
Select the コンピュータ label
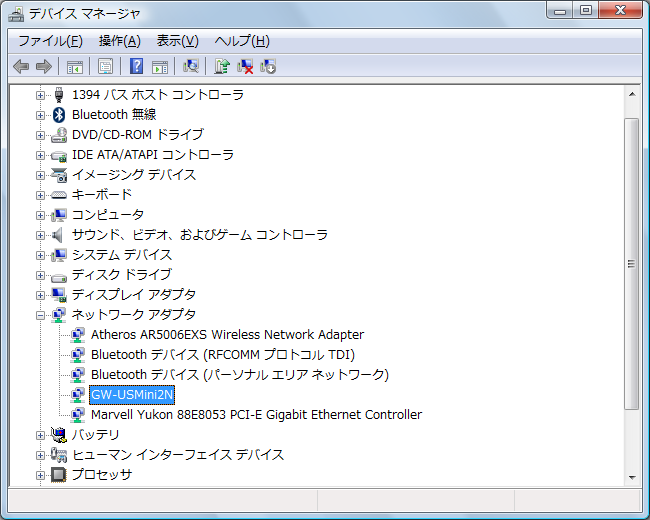tap(108, 215)
